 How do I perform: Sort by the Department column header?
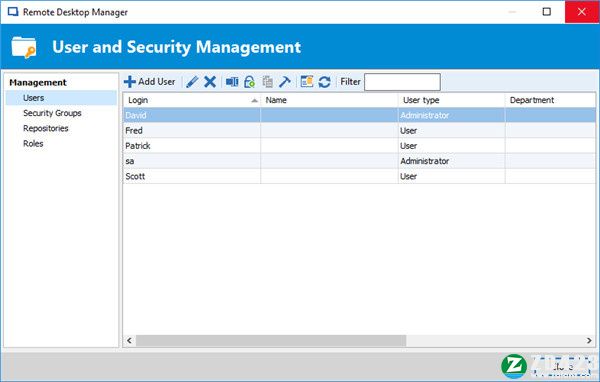click(x=550, y=100)
